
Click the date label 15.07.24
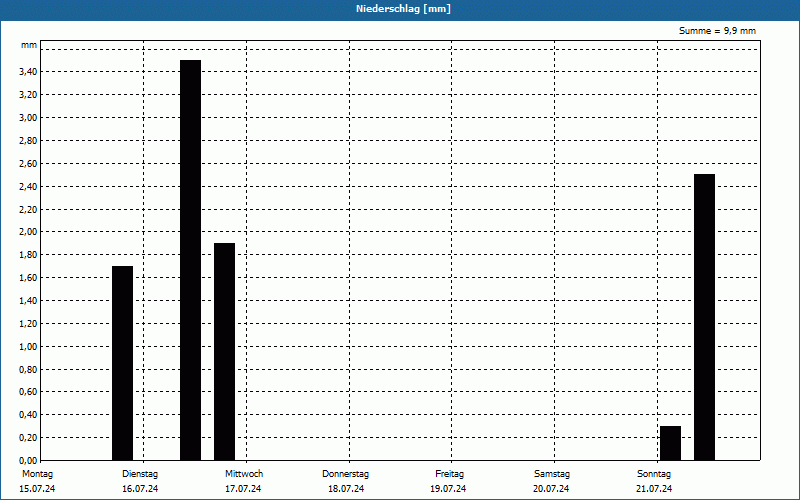(37, 489)
